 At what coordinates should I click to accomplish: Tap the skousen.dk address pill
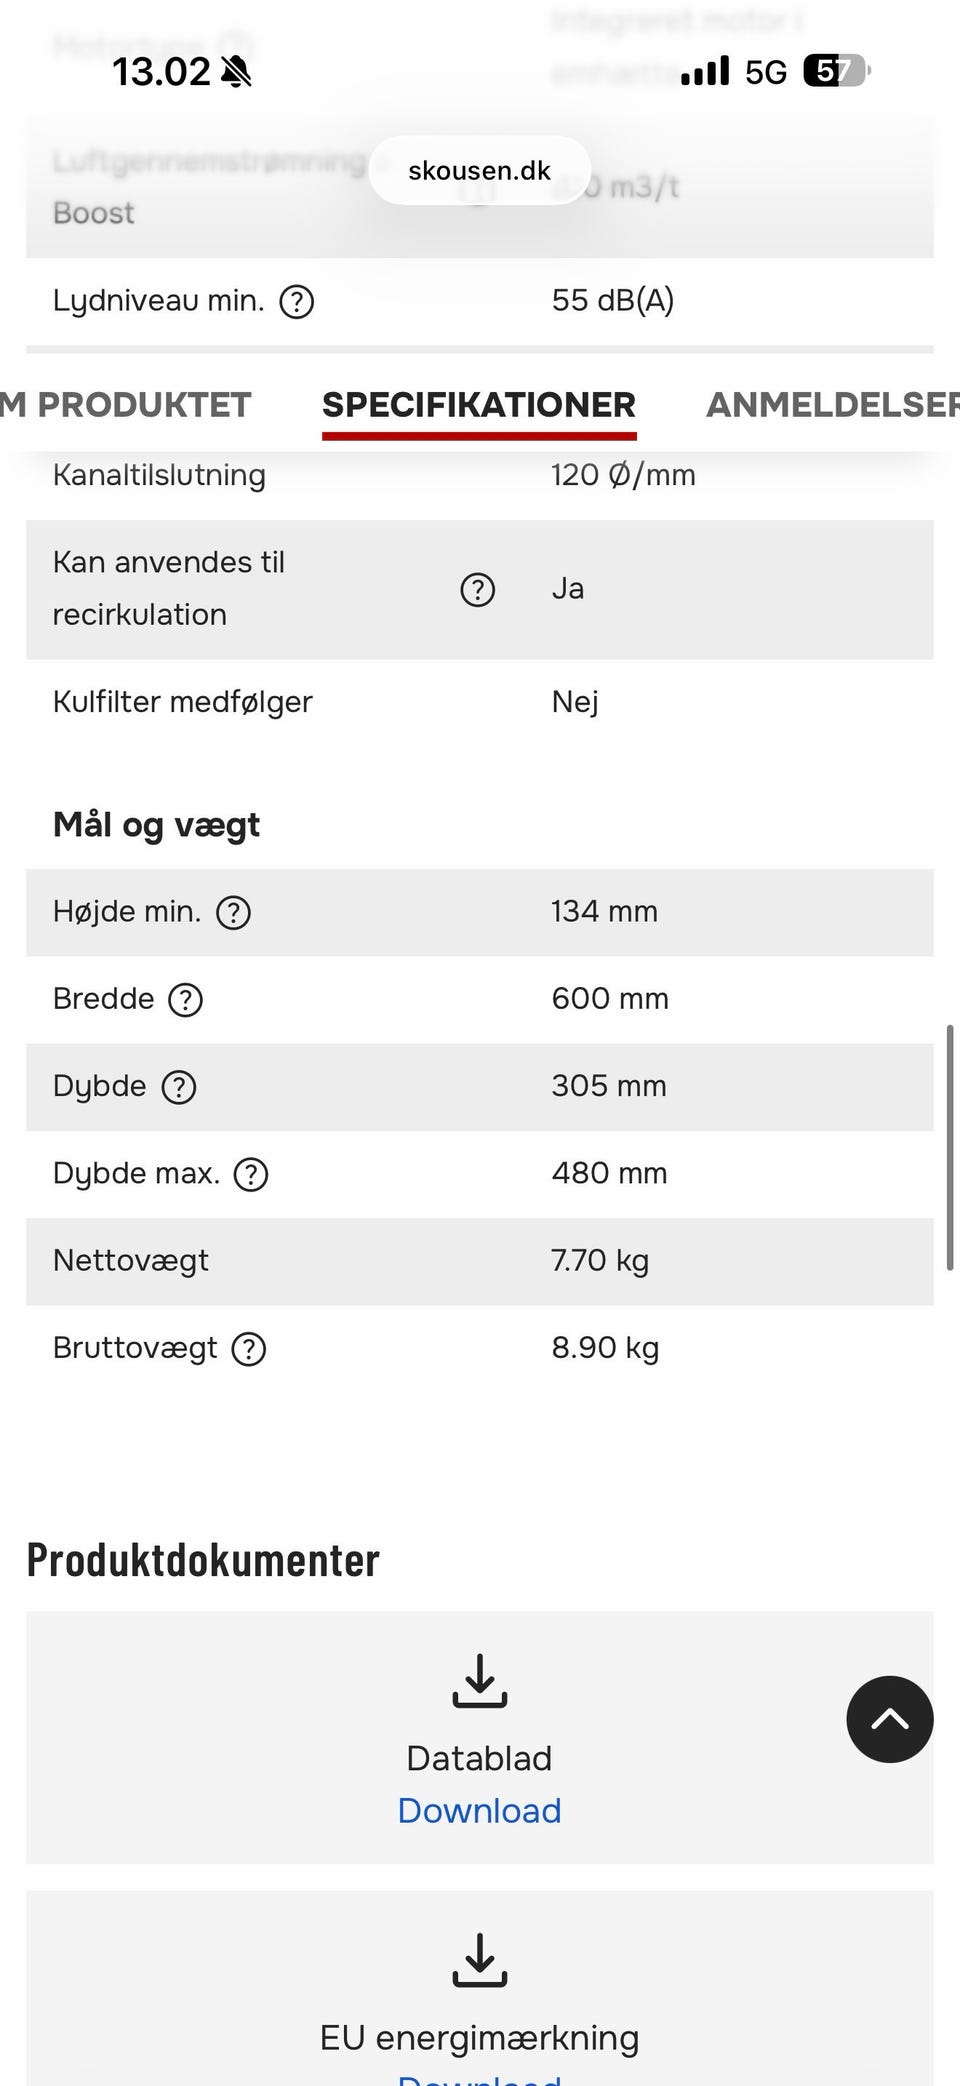coord(480,171)
